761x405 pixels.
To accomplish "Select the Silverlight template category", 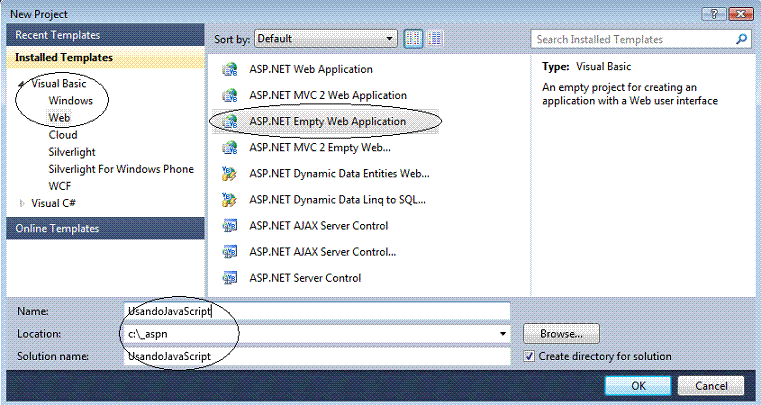I will pyautogui.click(x=72, y=152).
